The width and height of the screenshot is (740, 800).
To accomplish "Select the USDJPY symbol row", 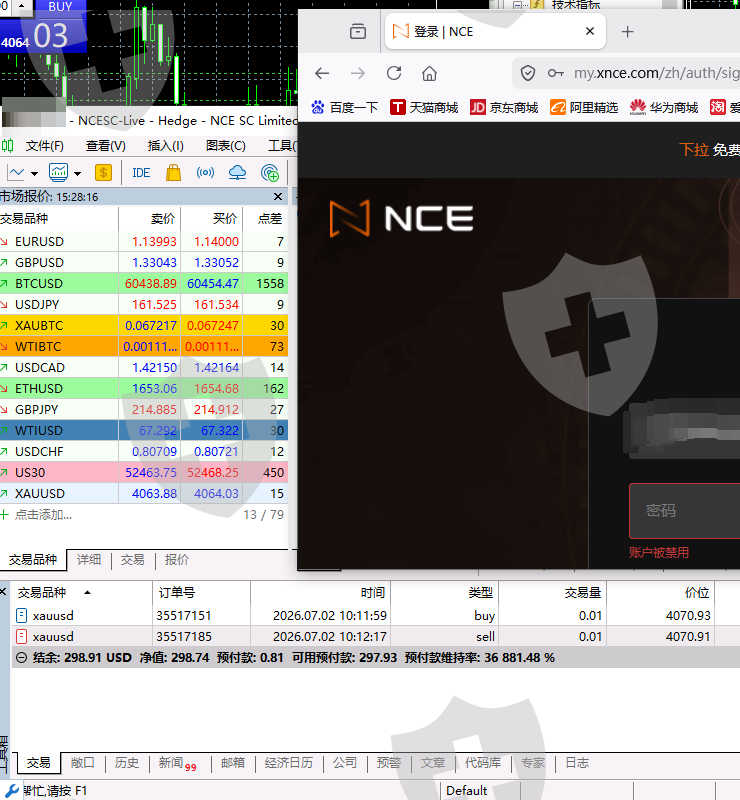I will (x=144, y=305).
